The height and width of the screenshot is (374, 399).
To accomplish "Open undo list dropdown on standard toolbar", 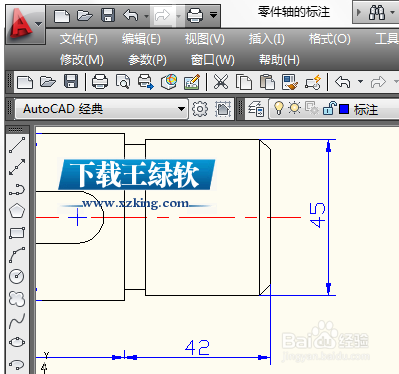I will [360, 81].
